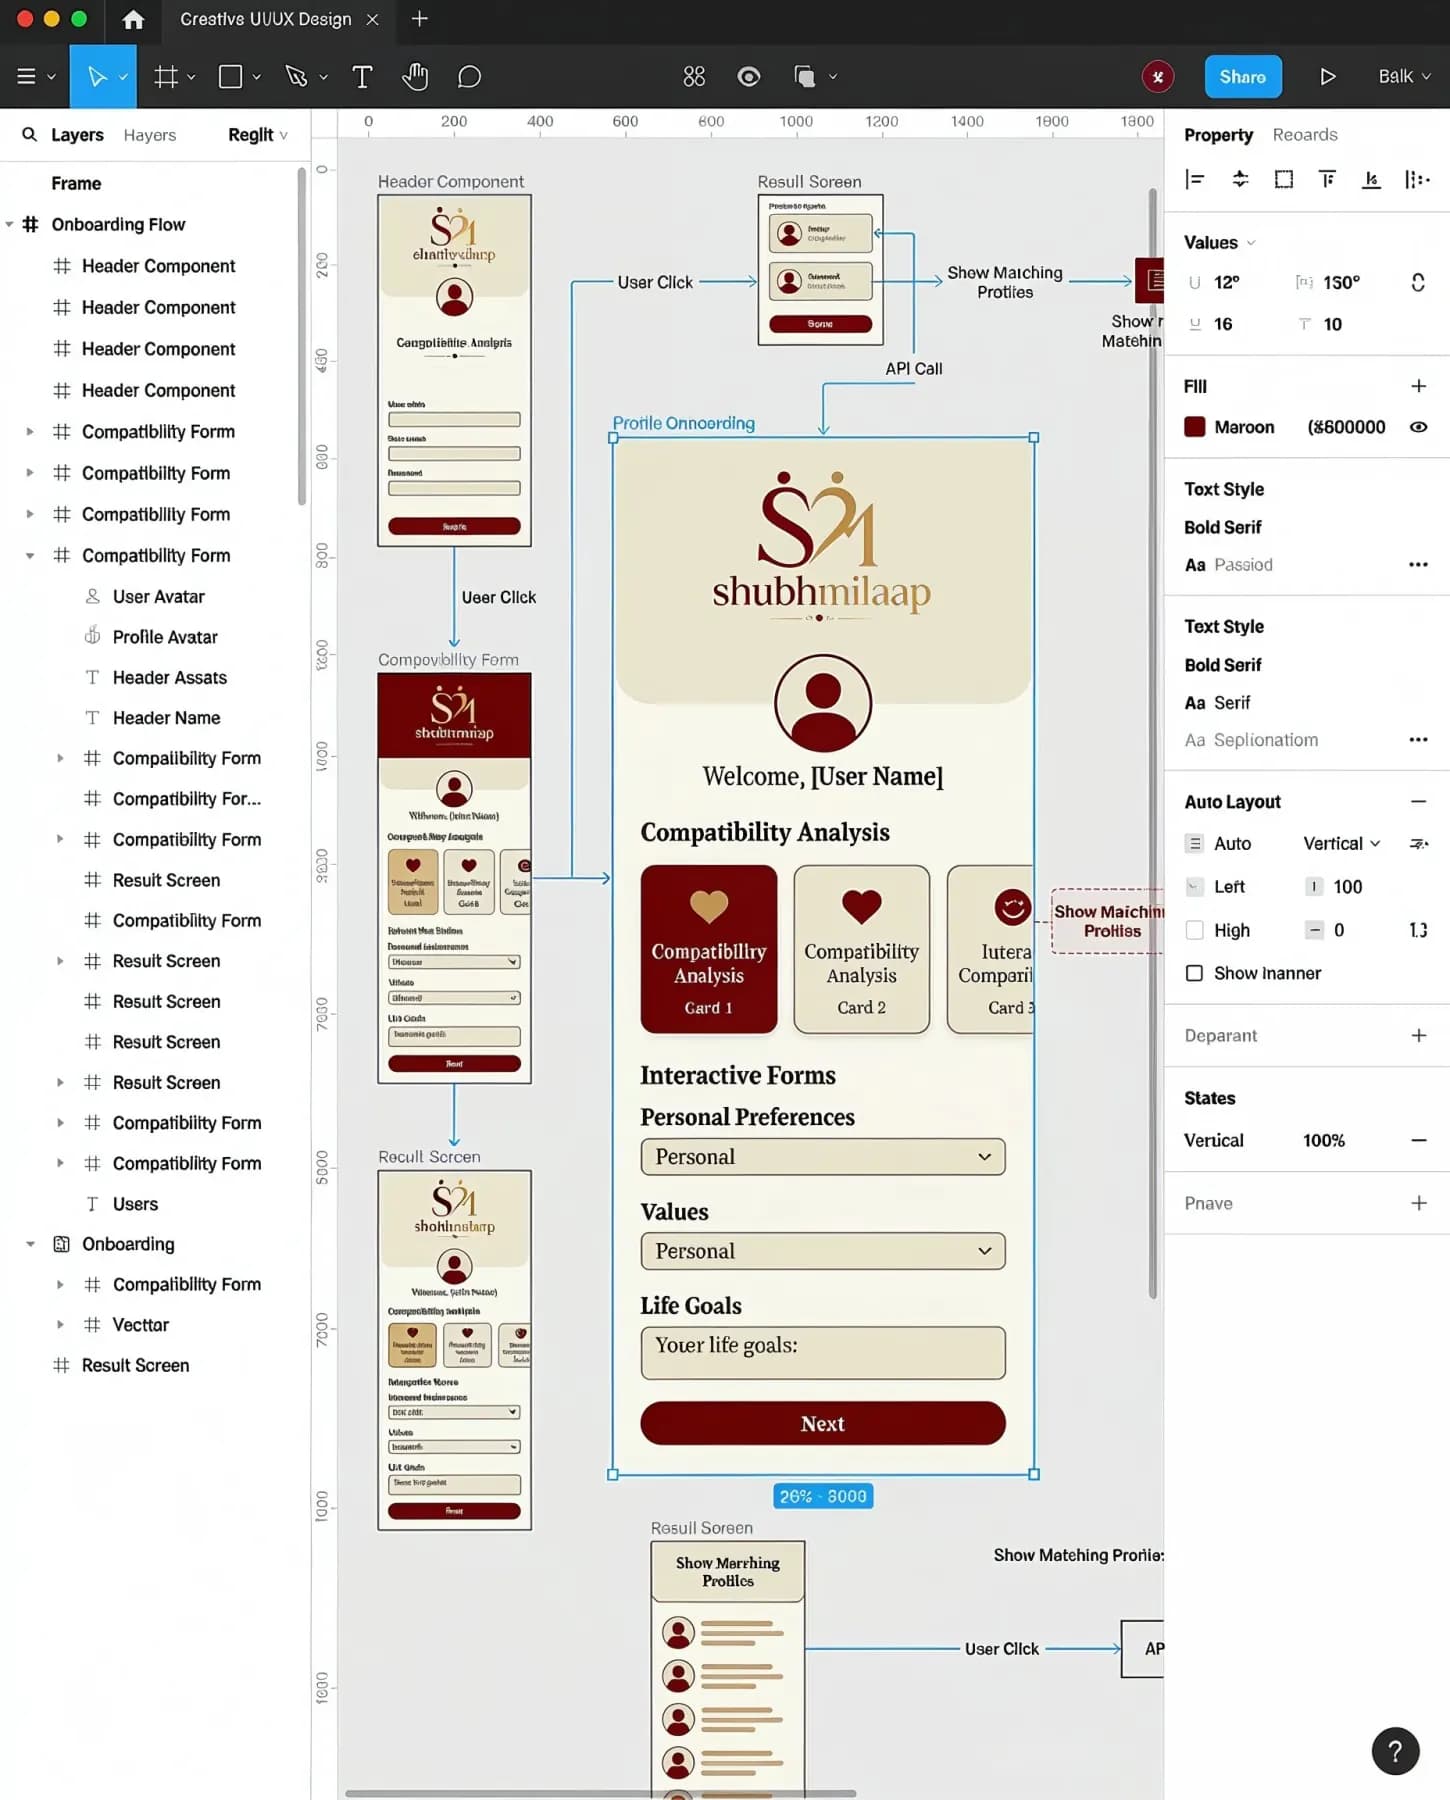The height and width of the screenshot is (1800, 1450).
Task: Click distribute spacing icon
Action: tap(1417, 179)
